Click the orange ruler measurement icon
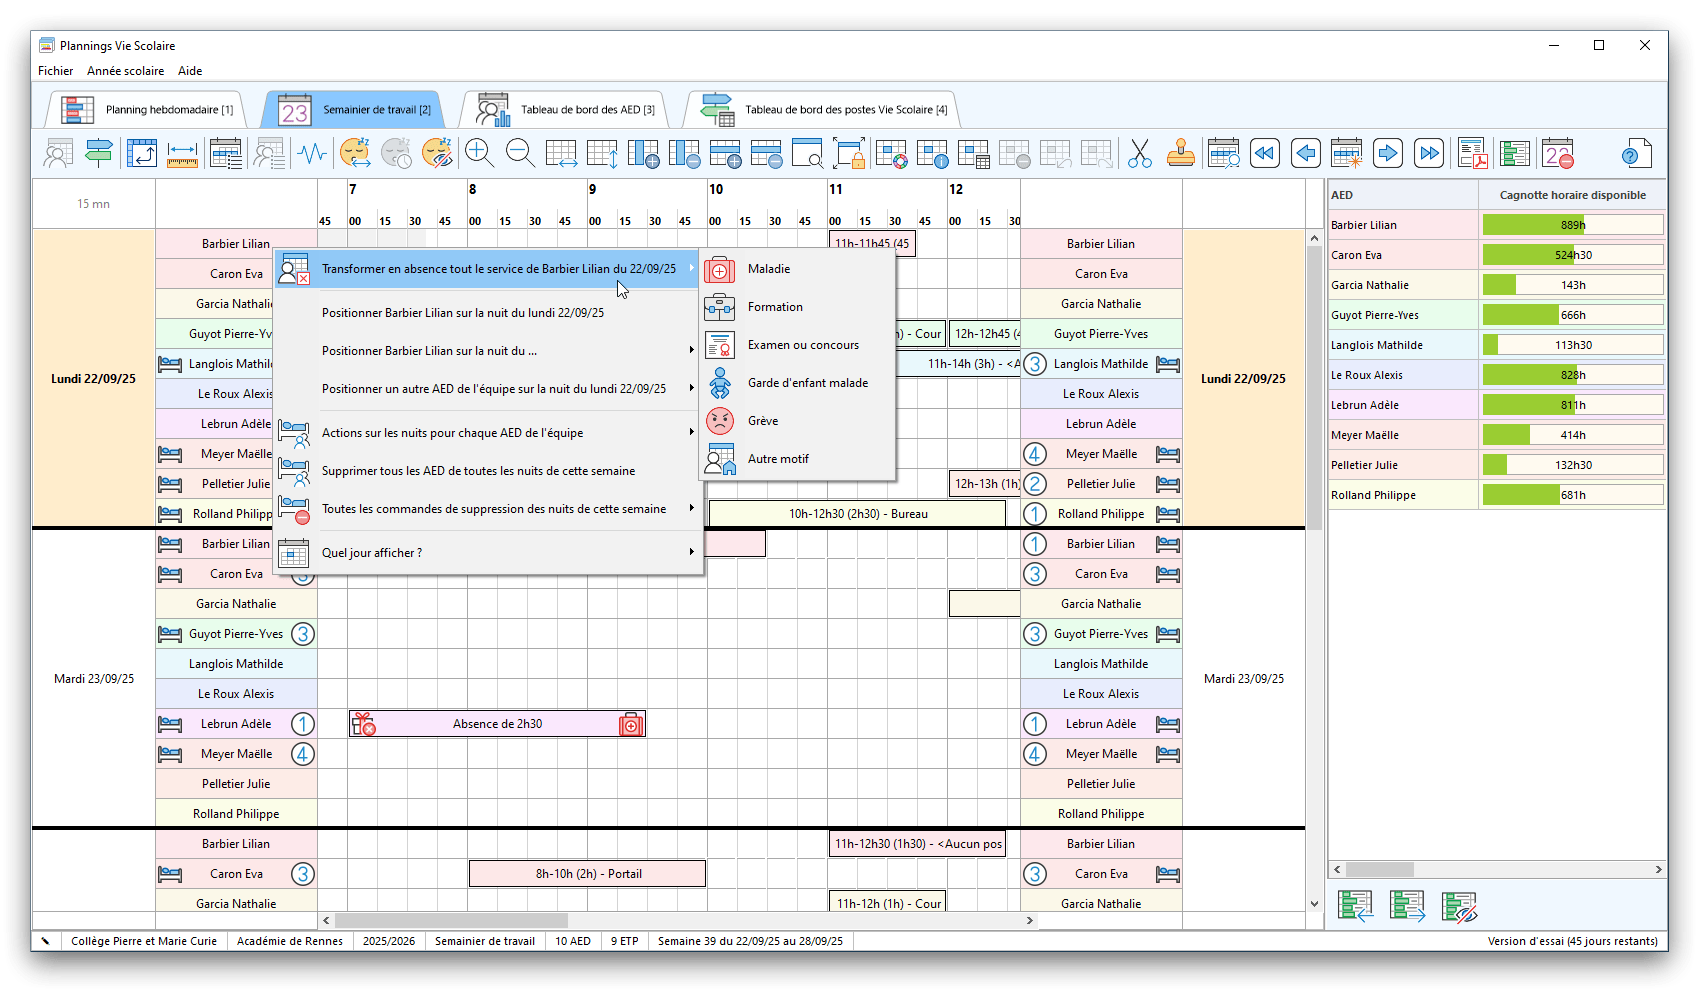Viewport: 1699px width, 992px height. click(182, 154)
